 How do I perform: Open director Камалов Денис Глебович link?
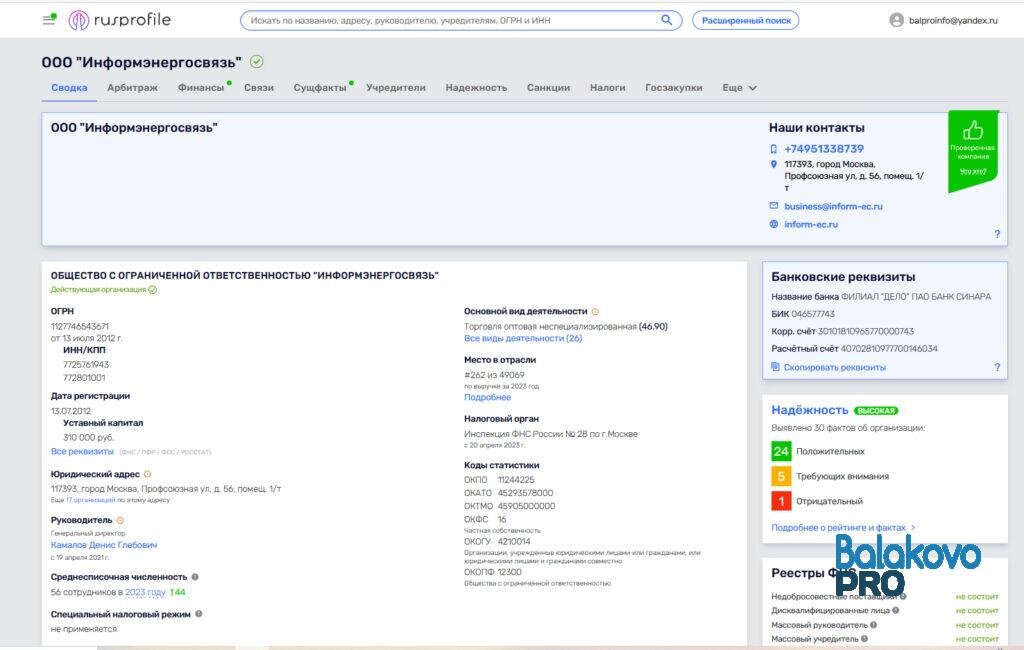(x=104, y=545)
